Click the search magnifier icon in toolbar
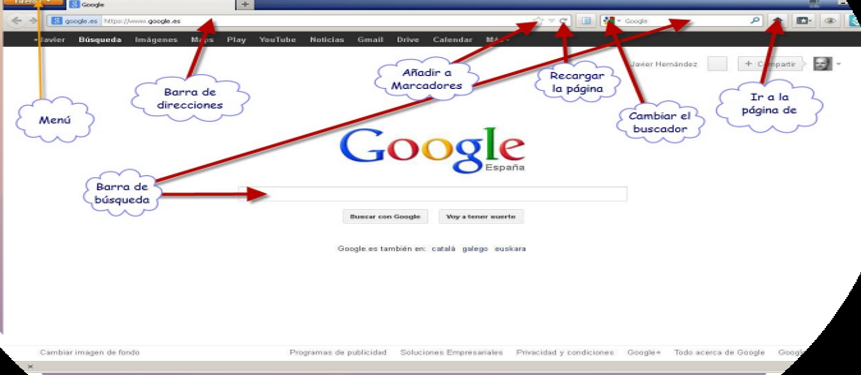 [756, 21]
